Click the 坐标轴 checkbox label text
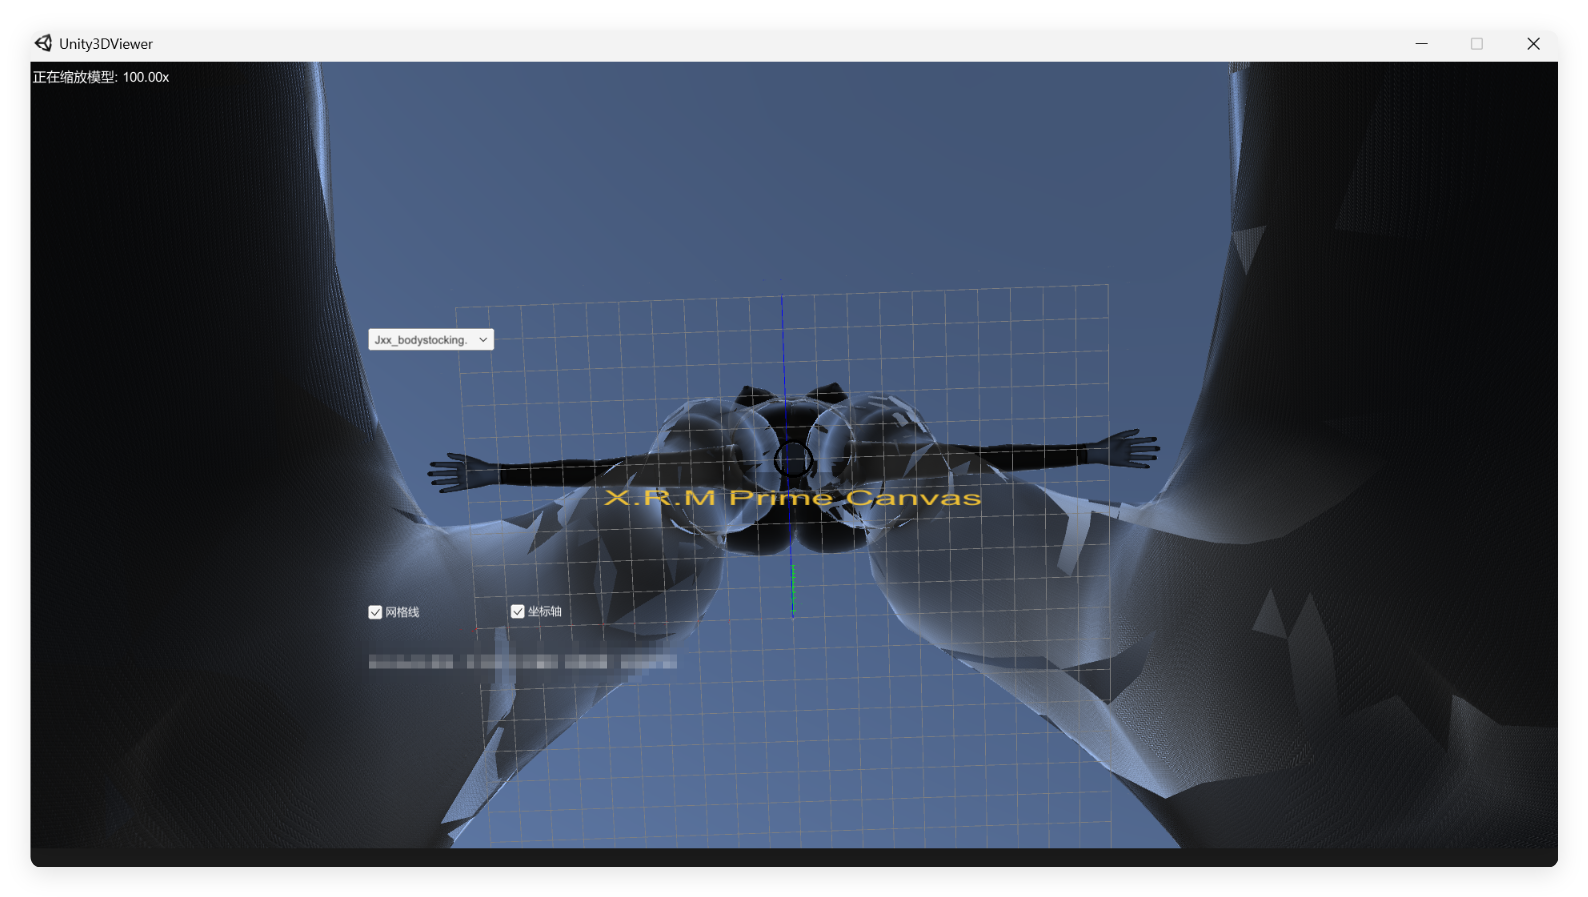The width and height of the screenshot is (1588, 897). 545,611
